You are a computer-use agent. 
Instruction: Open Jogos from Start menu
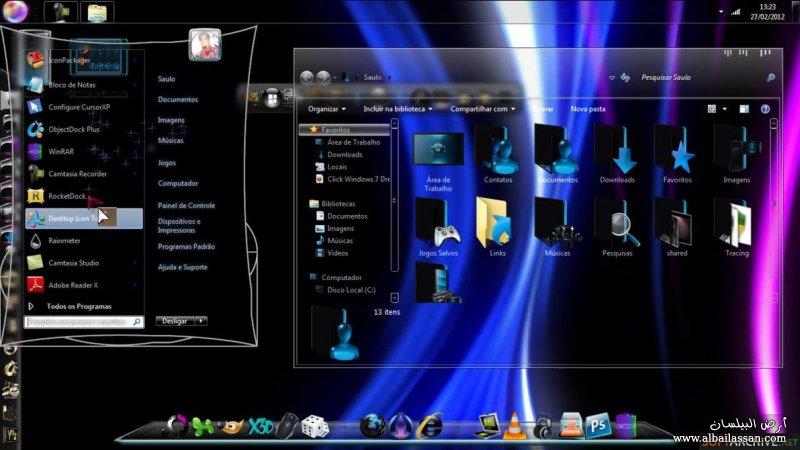[x=166, y=163]
